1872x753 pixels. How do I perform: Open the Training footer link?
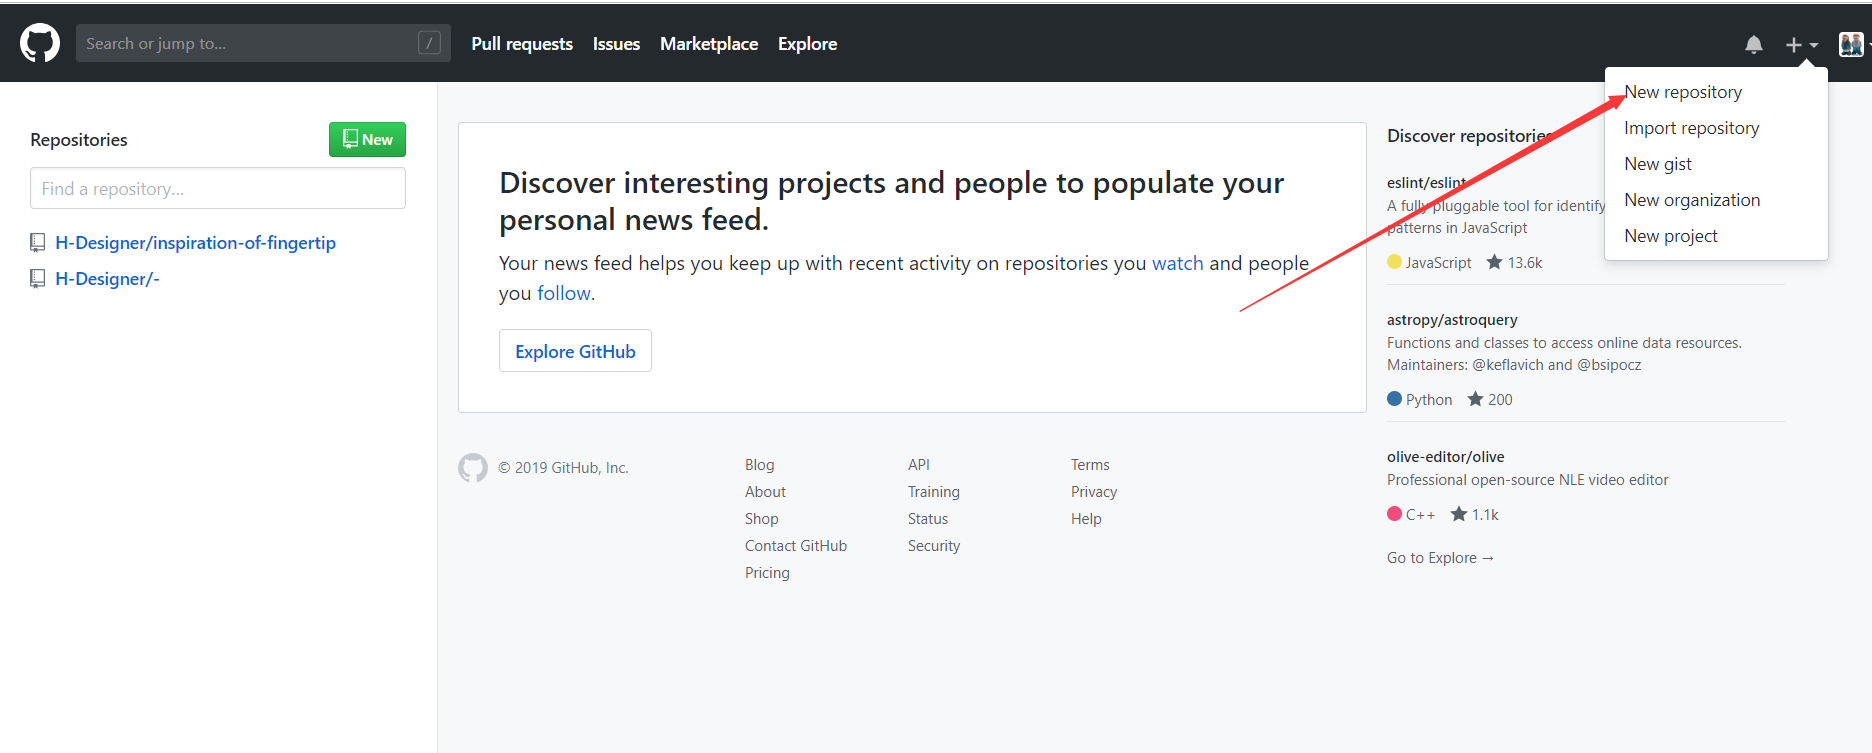pos(933,492)
